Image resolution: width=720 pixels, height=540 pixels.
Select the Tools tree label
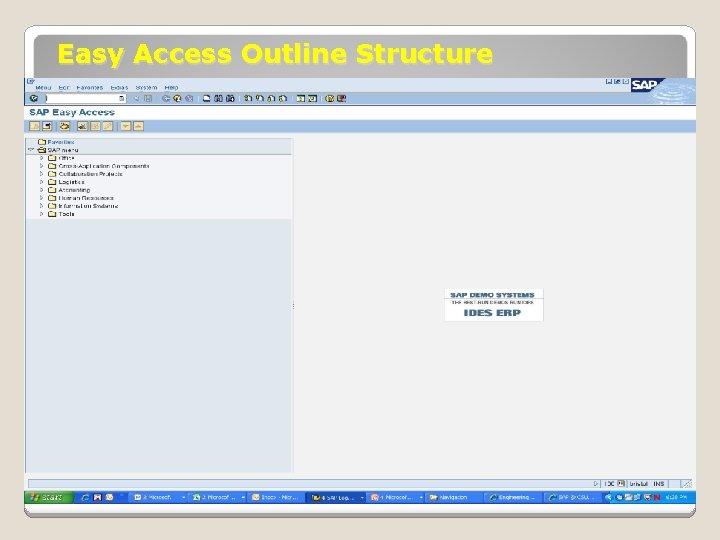[x=66, y=214]
